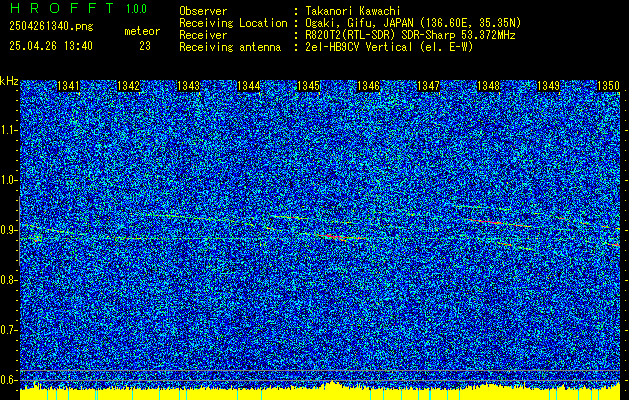Click the Receiver field label
The image size is (629, 400).
tap(203, 35)
